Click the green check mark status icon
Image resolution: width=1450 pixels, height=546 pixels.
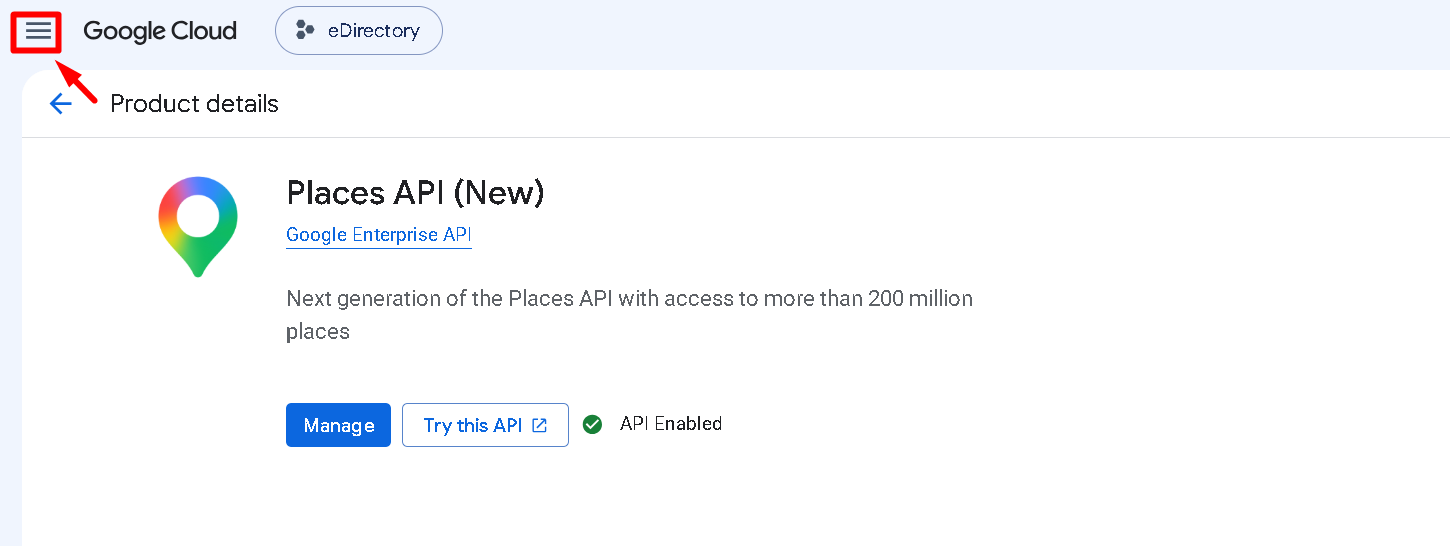(593, 424)
